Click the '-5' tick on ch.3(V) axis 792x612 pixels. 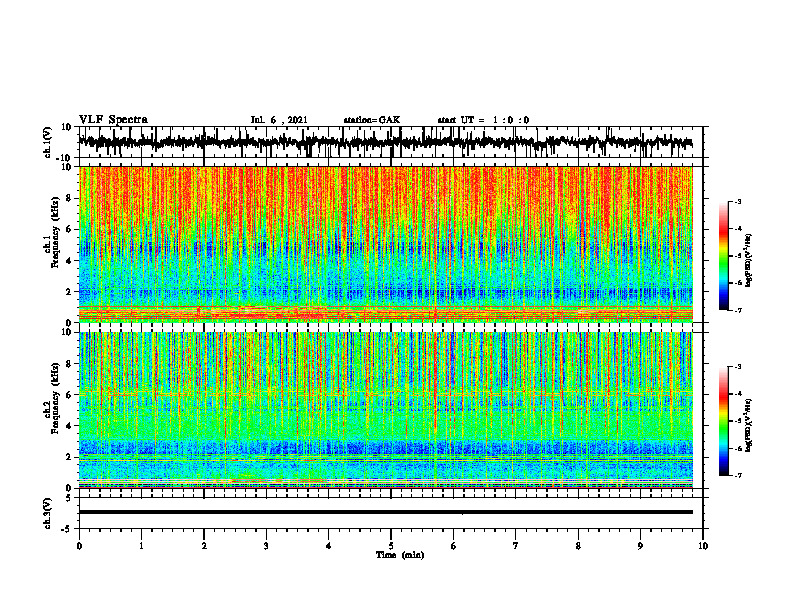pos(68,528)
